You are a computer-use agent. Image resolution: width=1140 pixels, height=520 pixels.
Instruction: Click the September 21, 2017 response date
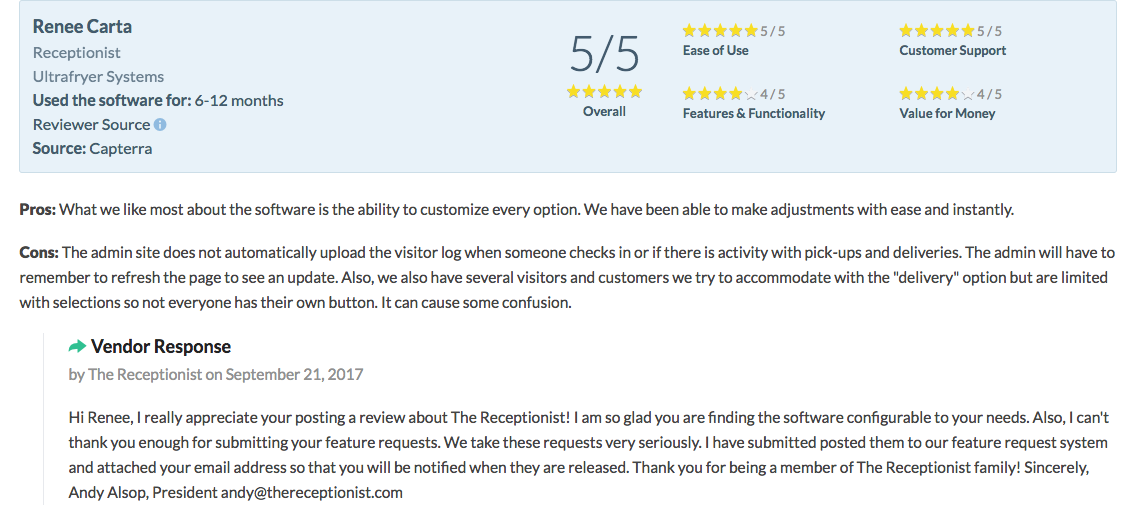click(x=294, y=375)
